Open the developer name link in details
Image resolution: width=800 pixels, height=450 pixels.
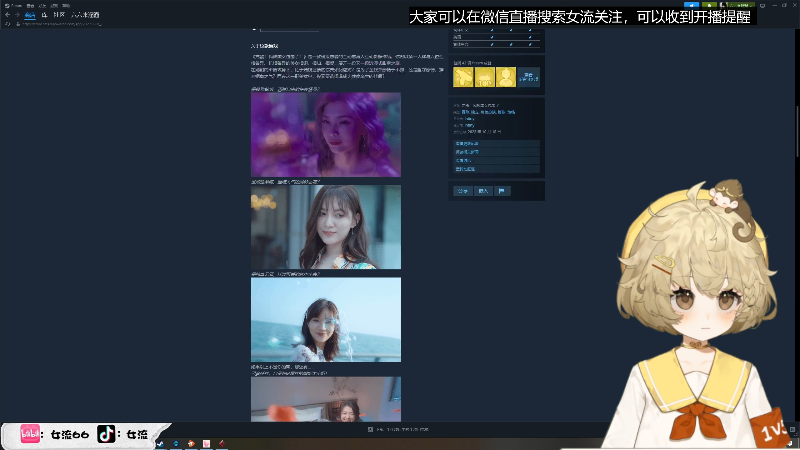pos(469,118)
